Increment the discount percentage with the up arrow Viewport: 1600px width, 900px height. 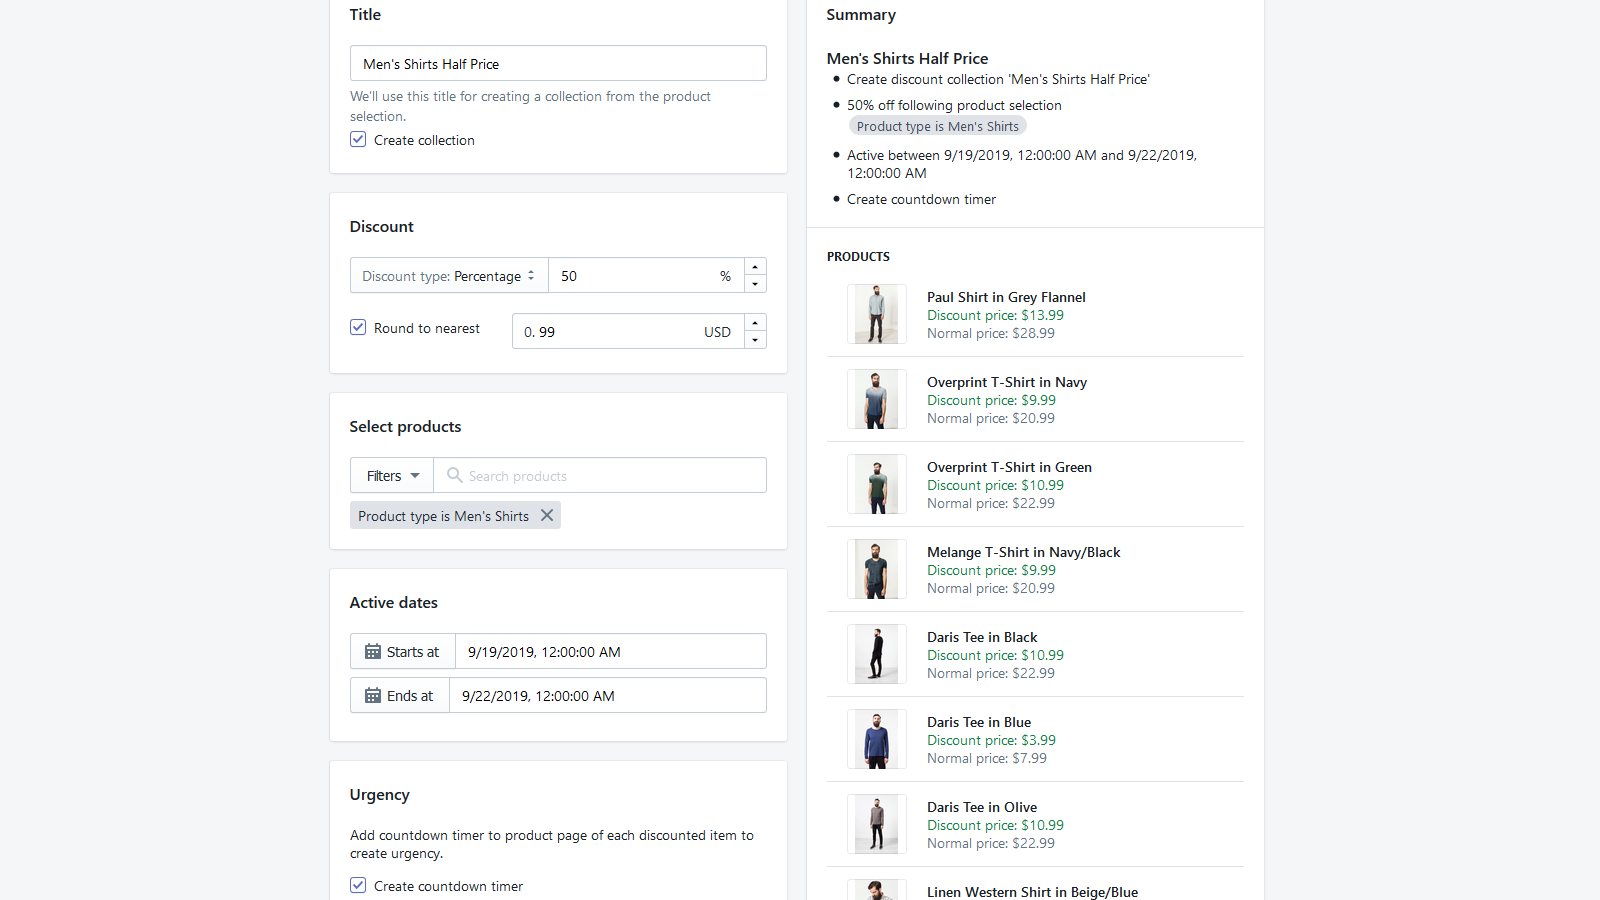755,266
